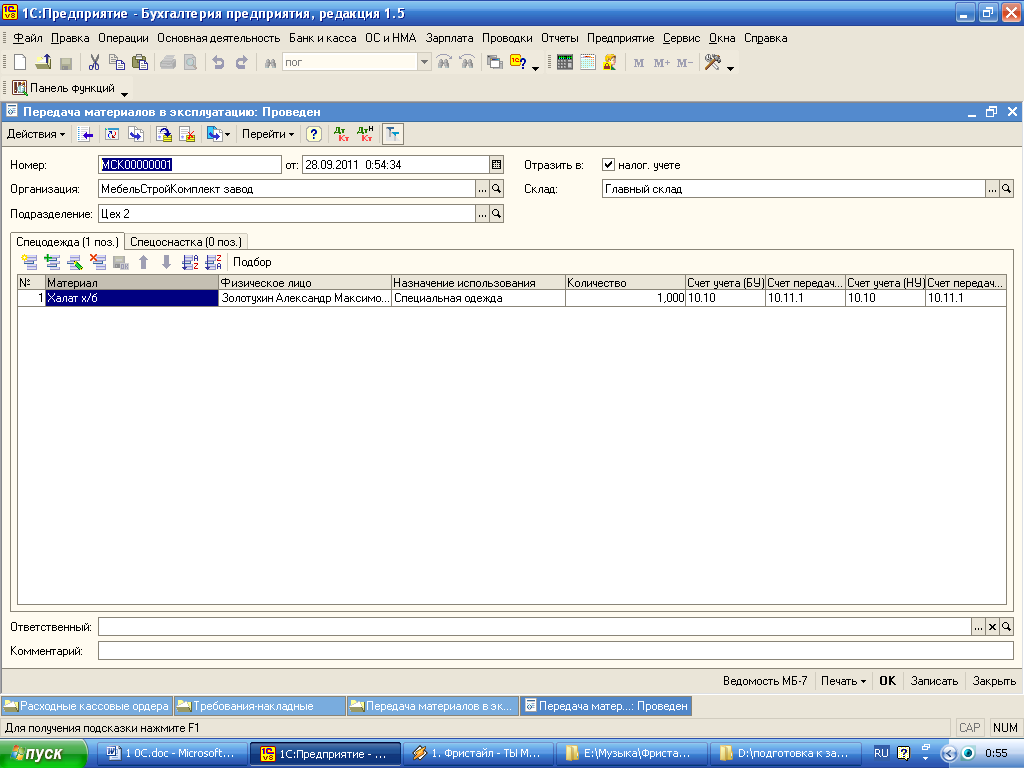Open the Файл menu
The width and height of the screenshot is (1024, 768).
click(x=27, y=38)
